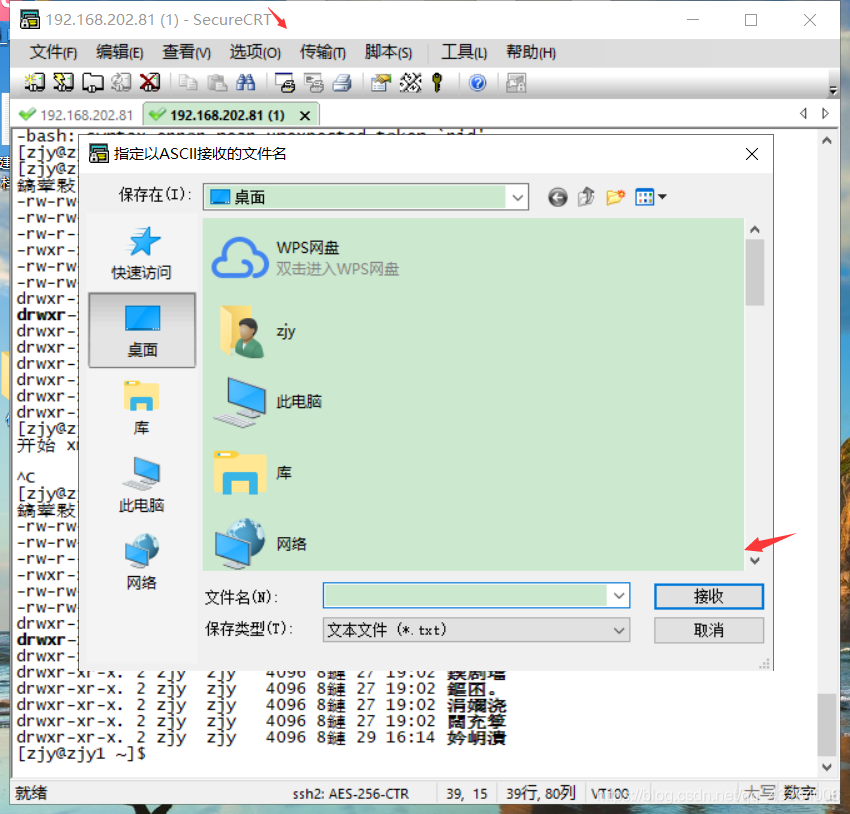Open the 查看(V) menu

click(x=186, y=53)
